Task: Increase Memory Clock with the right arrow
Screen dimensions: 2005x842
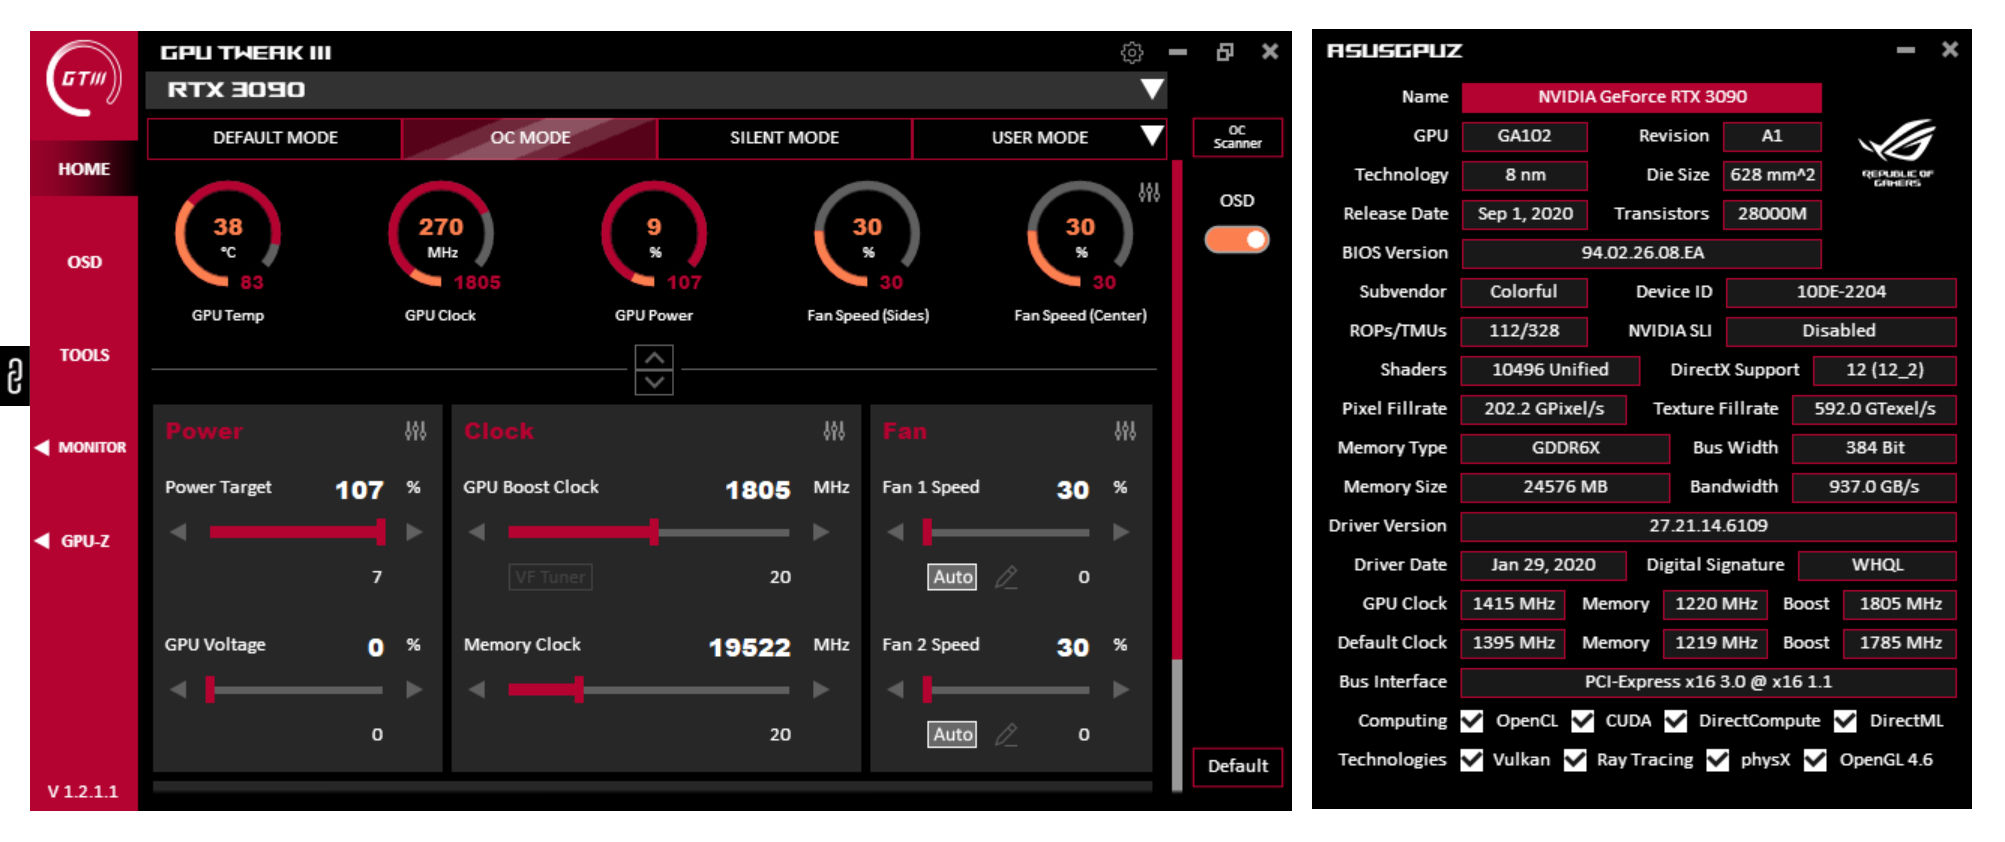Action: [x=821, y=689]
